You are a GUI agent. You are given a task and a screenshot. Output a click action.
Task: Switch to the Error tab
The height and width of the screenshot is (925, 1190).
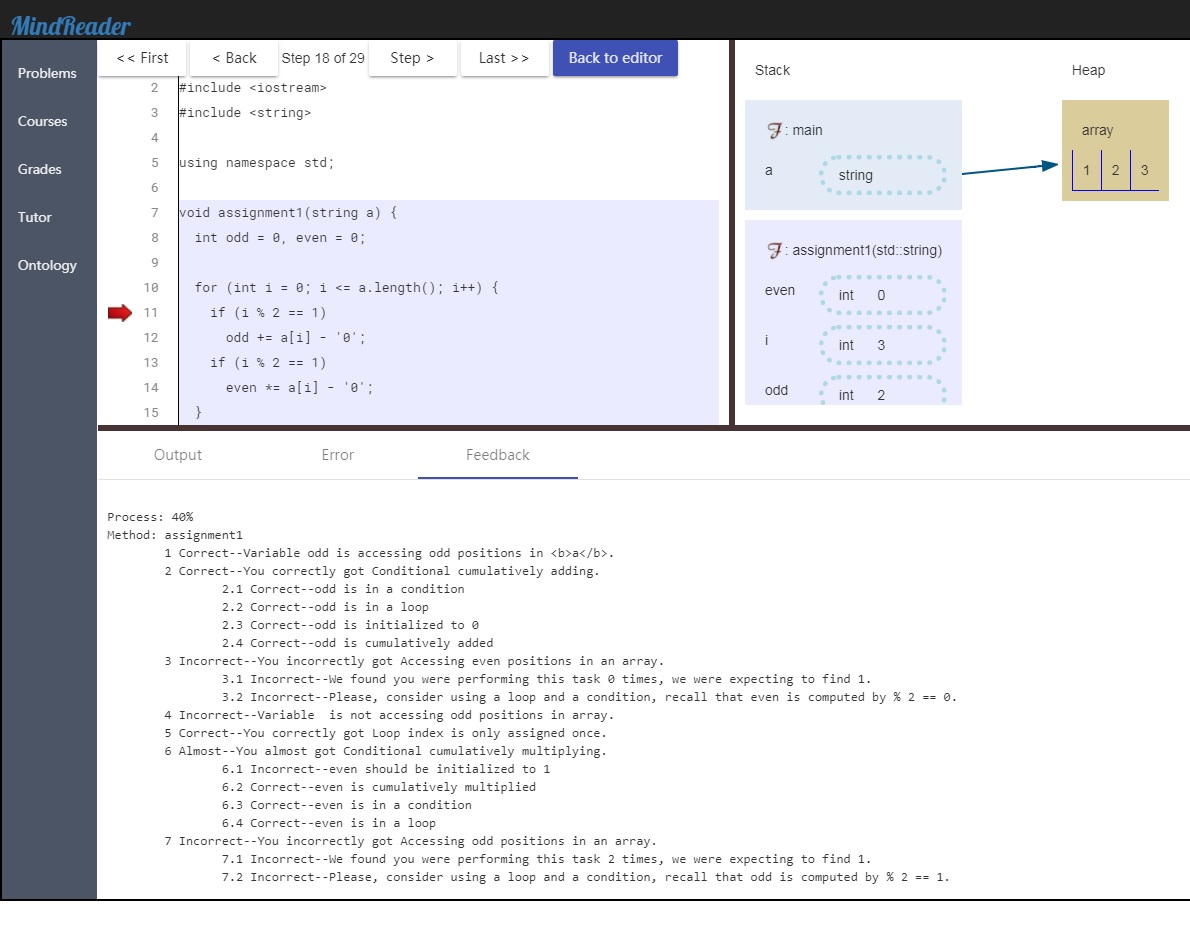coord(338,455)
